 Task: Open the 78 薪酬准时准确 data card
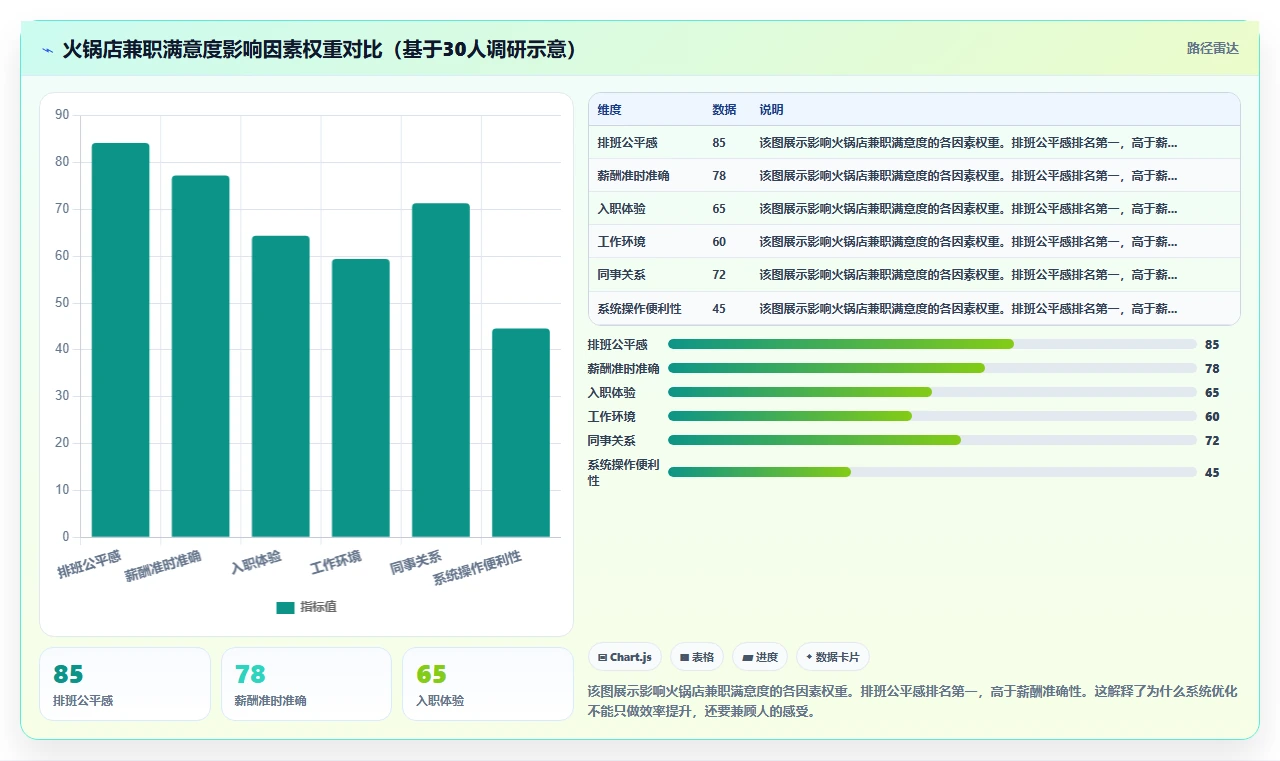(306, 684)
